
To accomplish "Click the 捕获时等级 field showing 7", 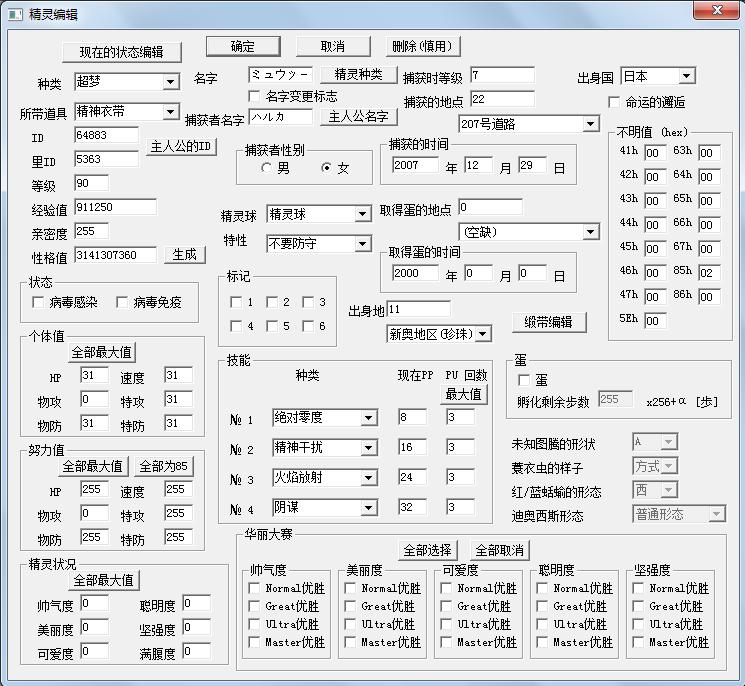I will [502, 75].
